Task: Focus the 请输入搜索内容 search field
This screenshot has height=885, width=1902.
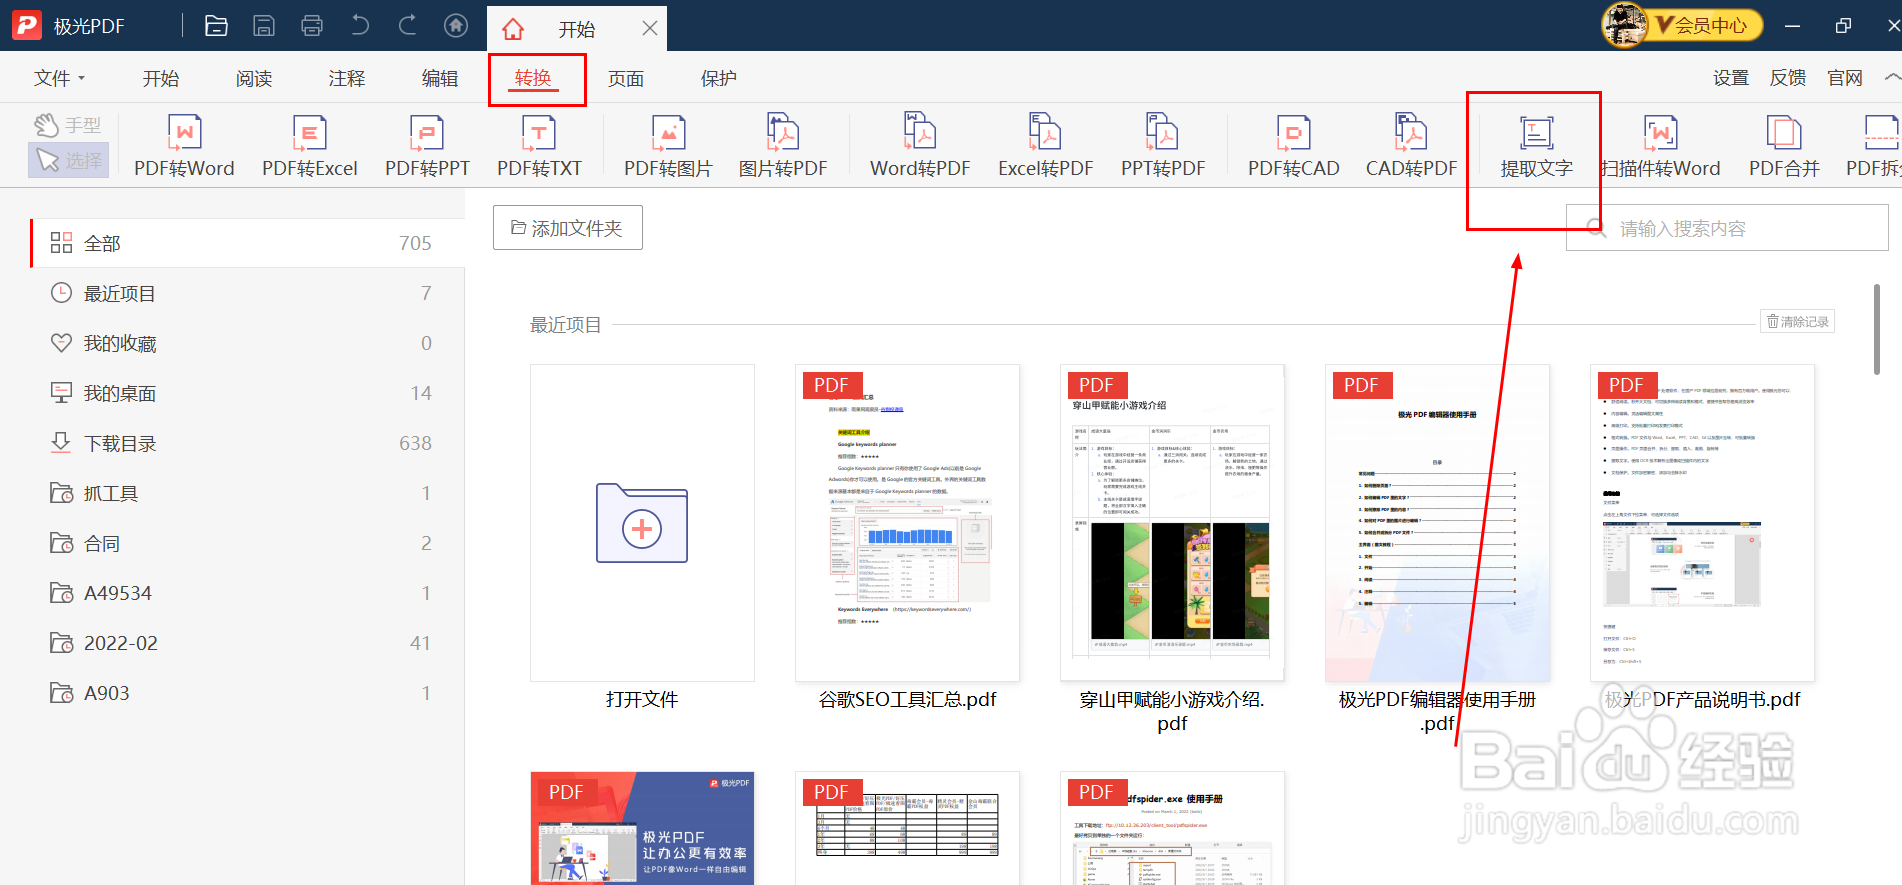Action: click(x=1727, y=228)
